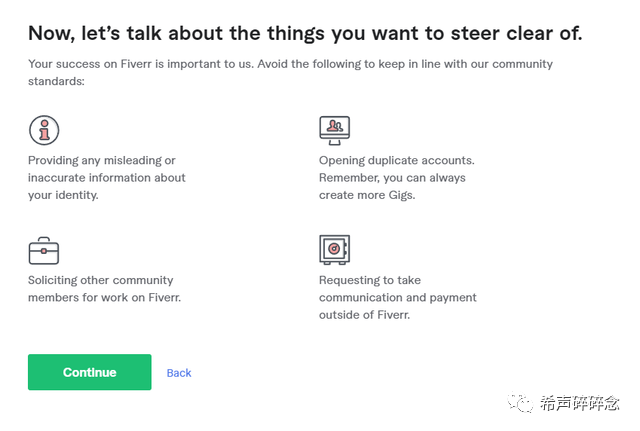Click the safe vault icon for outside payment
Screen dimensions: 640x431
(x=334, y=250)
